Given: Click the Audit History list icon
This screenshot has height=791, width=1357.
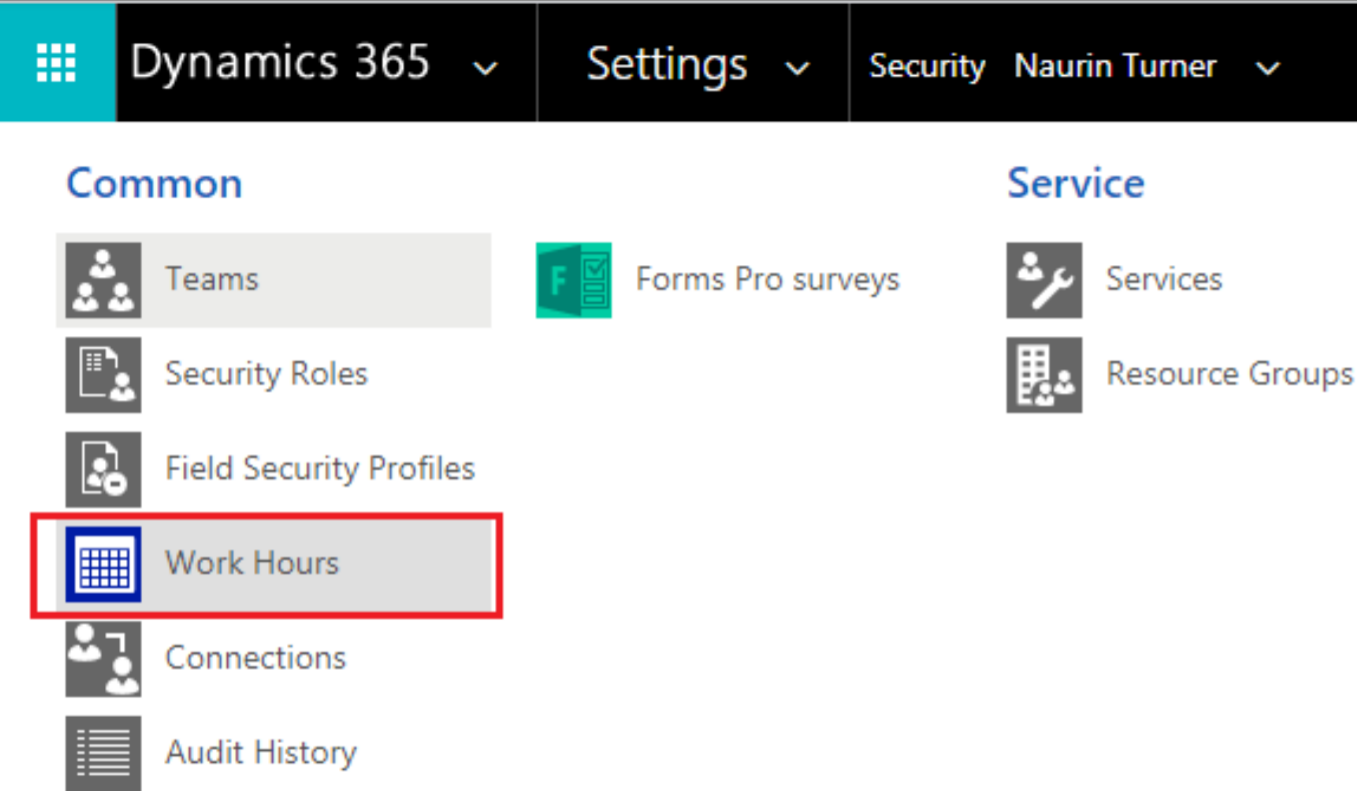Looking at the screenshot, I should click(x=103, y=753).
